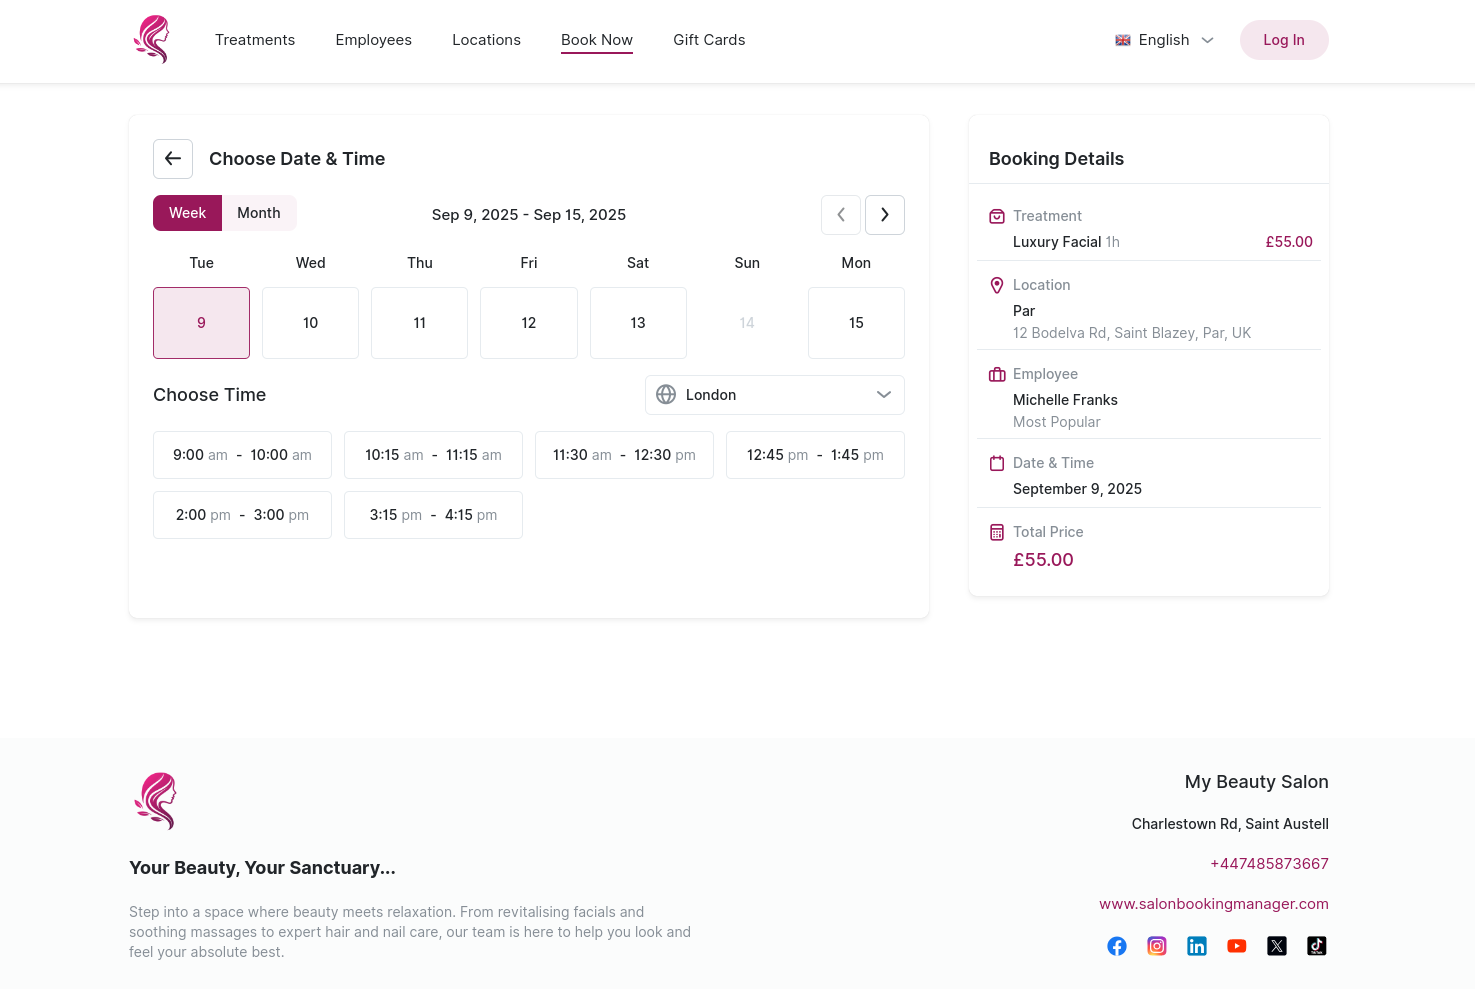
Task: Choose the 2:00 pm - 3:00 pm slot
Action: pos(242,515)
